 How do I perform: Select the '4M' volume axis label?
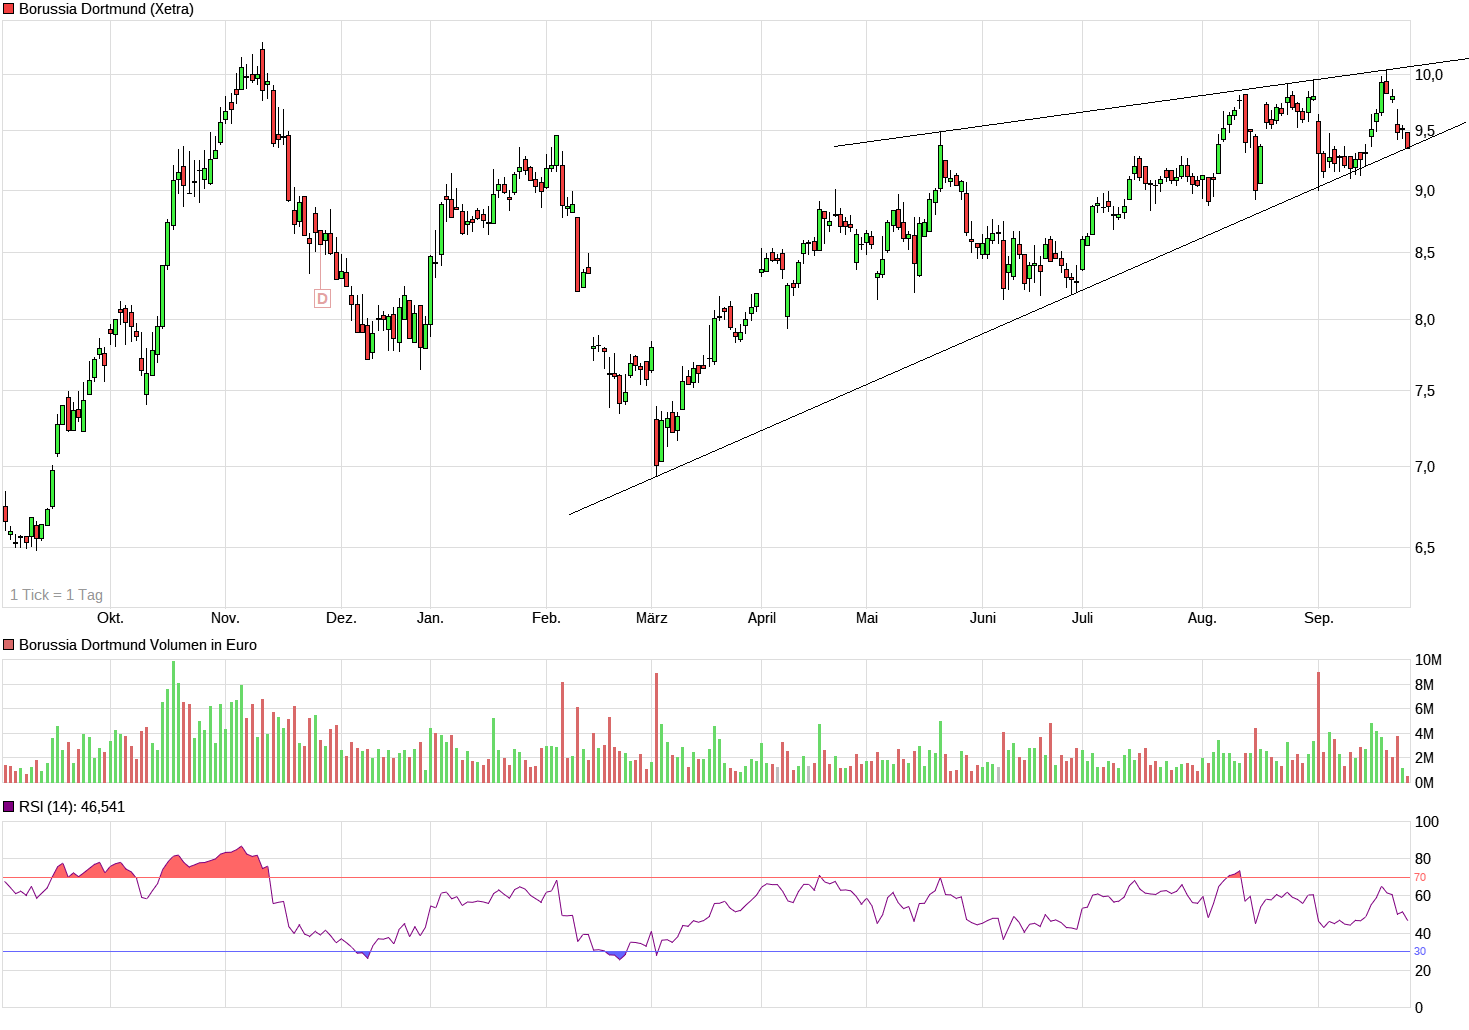click(1425, 734)
